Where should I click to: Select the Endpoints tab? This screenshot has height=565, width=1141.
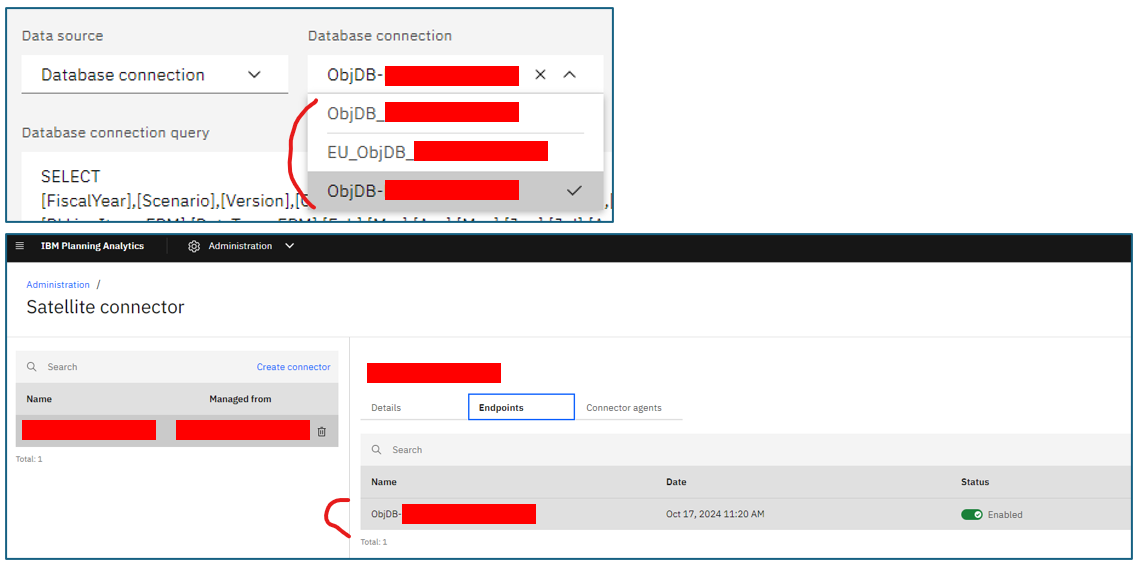(521, 408)
